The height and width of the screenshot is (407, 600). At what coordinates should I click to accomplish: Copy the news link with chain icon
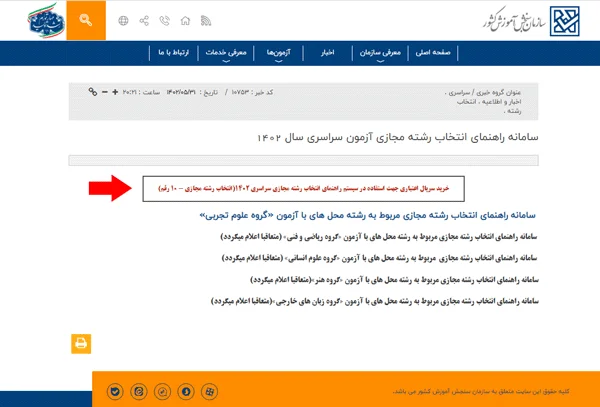(x=93, y=92)
